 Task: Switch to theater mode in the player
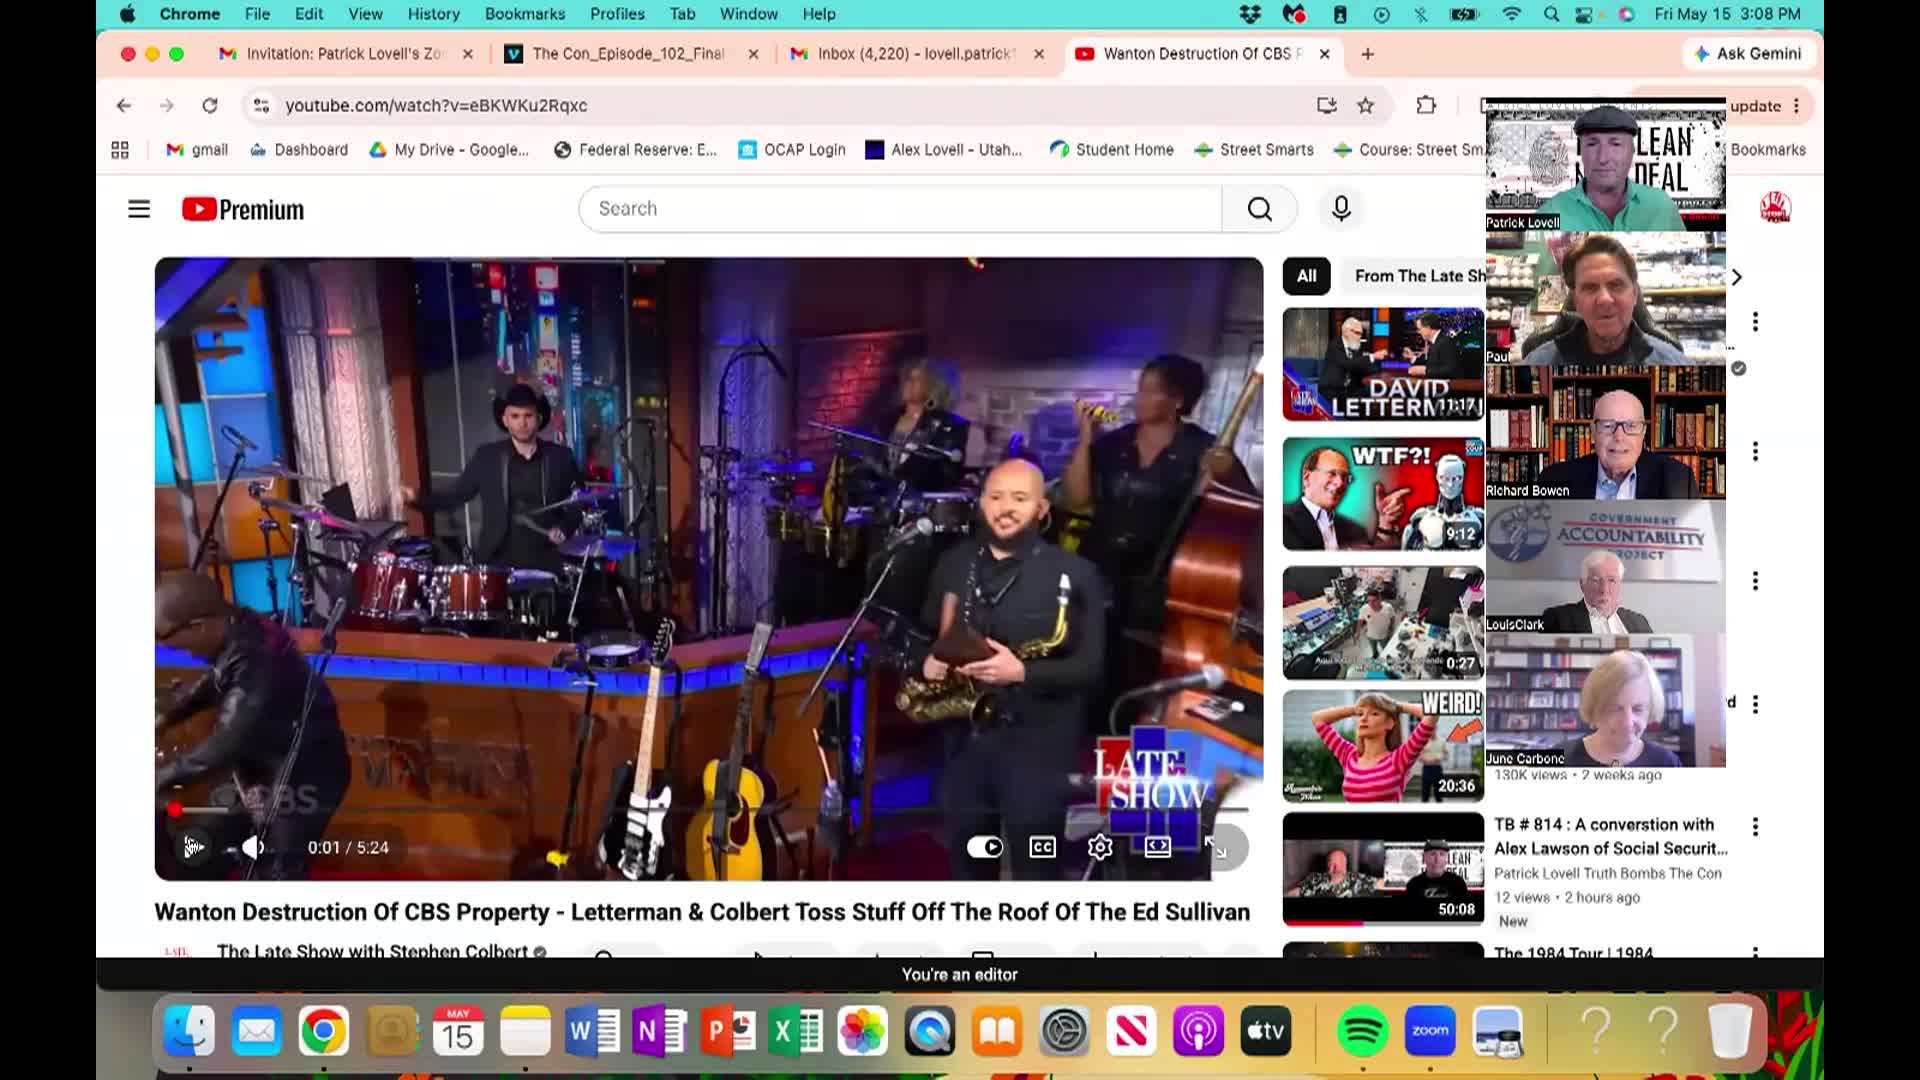(x=1157, y=847)
